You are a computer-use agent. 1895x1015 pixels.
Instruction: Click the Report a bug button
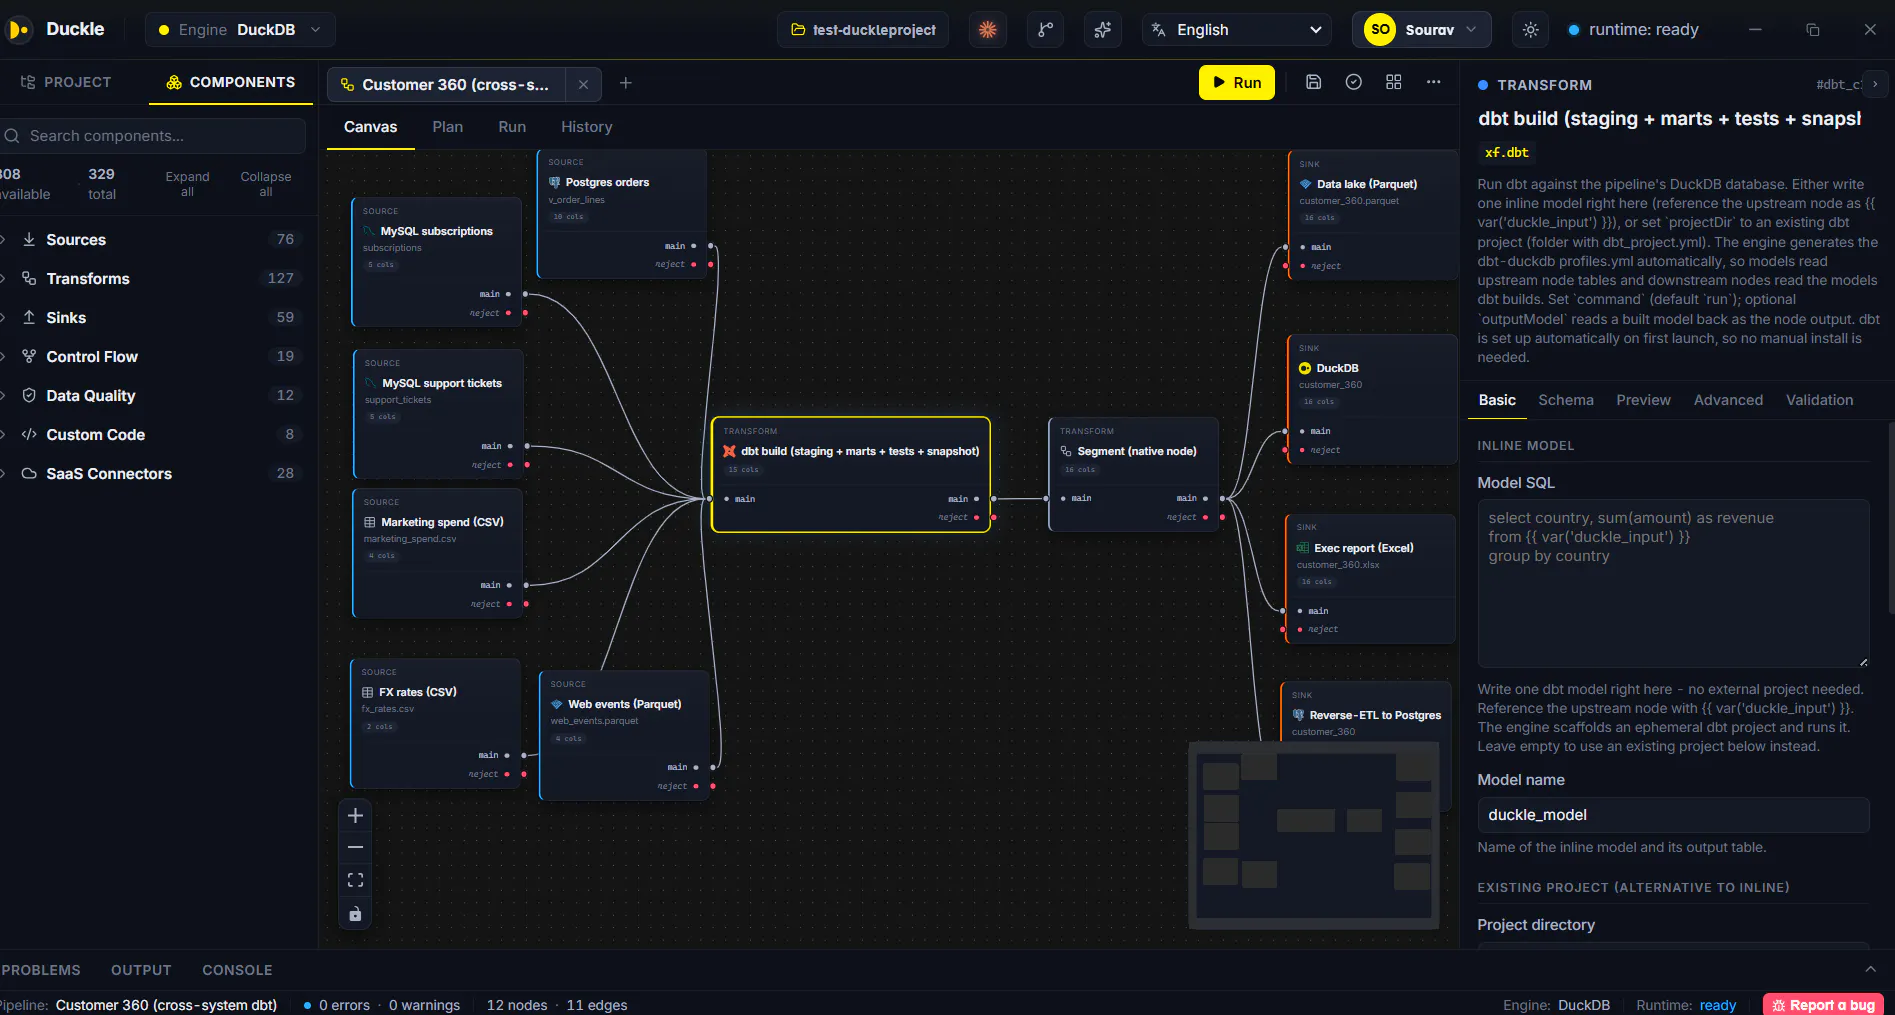pyautogui.click(x=1823, y=1005)
